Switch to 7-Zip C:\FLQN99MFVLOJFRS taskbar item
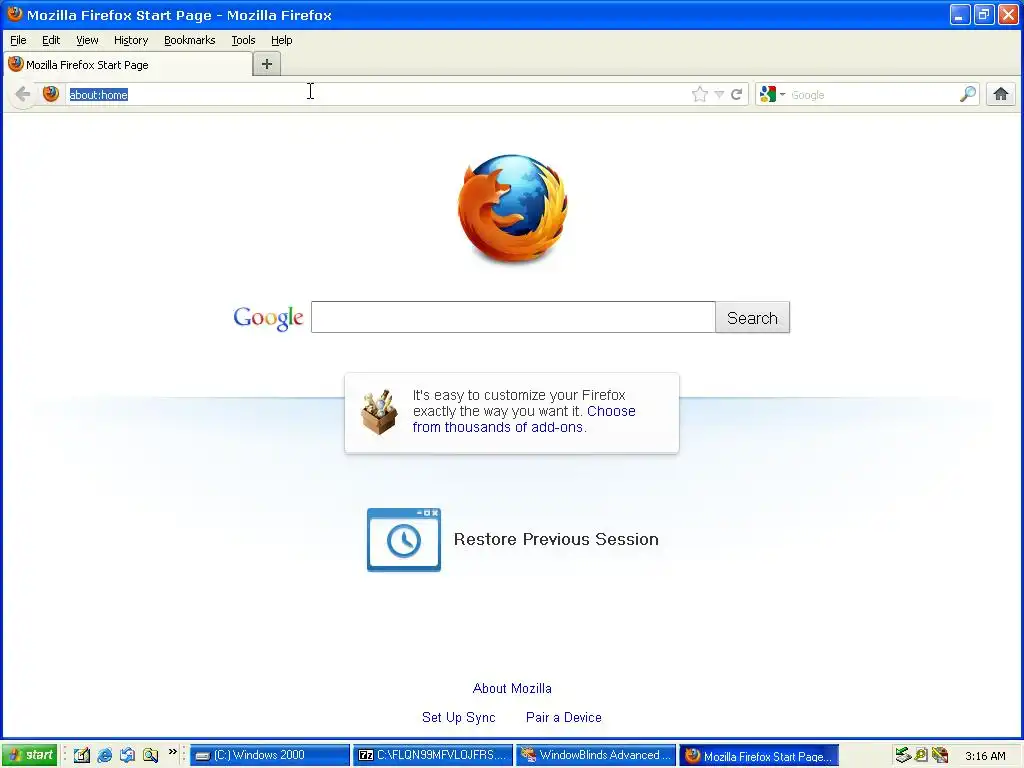The image size is (1024, 768). tap(433, 755)
